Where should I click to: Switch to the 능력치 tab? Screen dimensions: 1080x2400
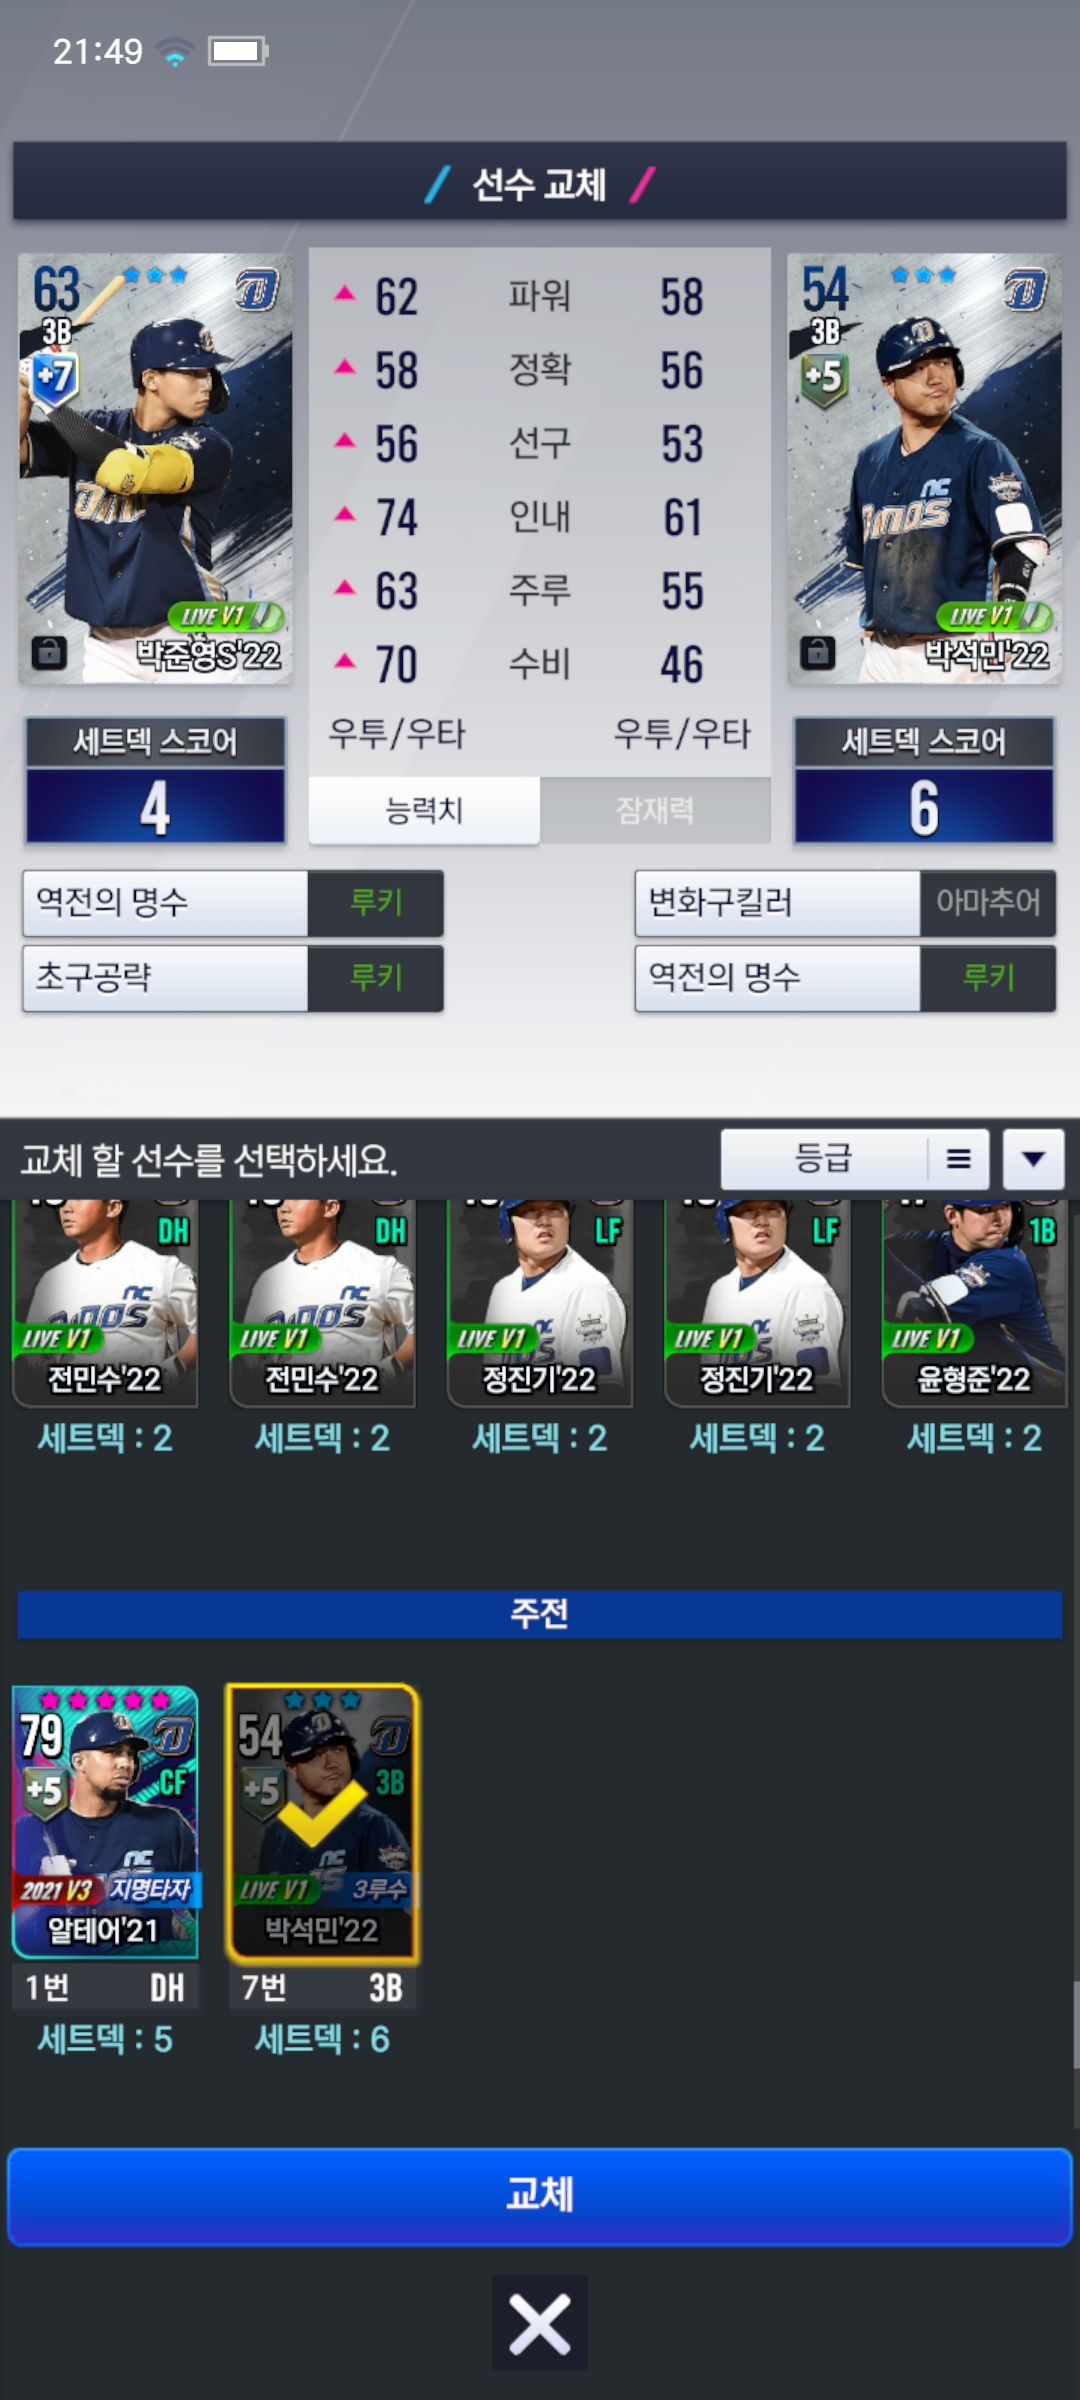point(424,810)
